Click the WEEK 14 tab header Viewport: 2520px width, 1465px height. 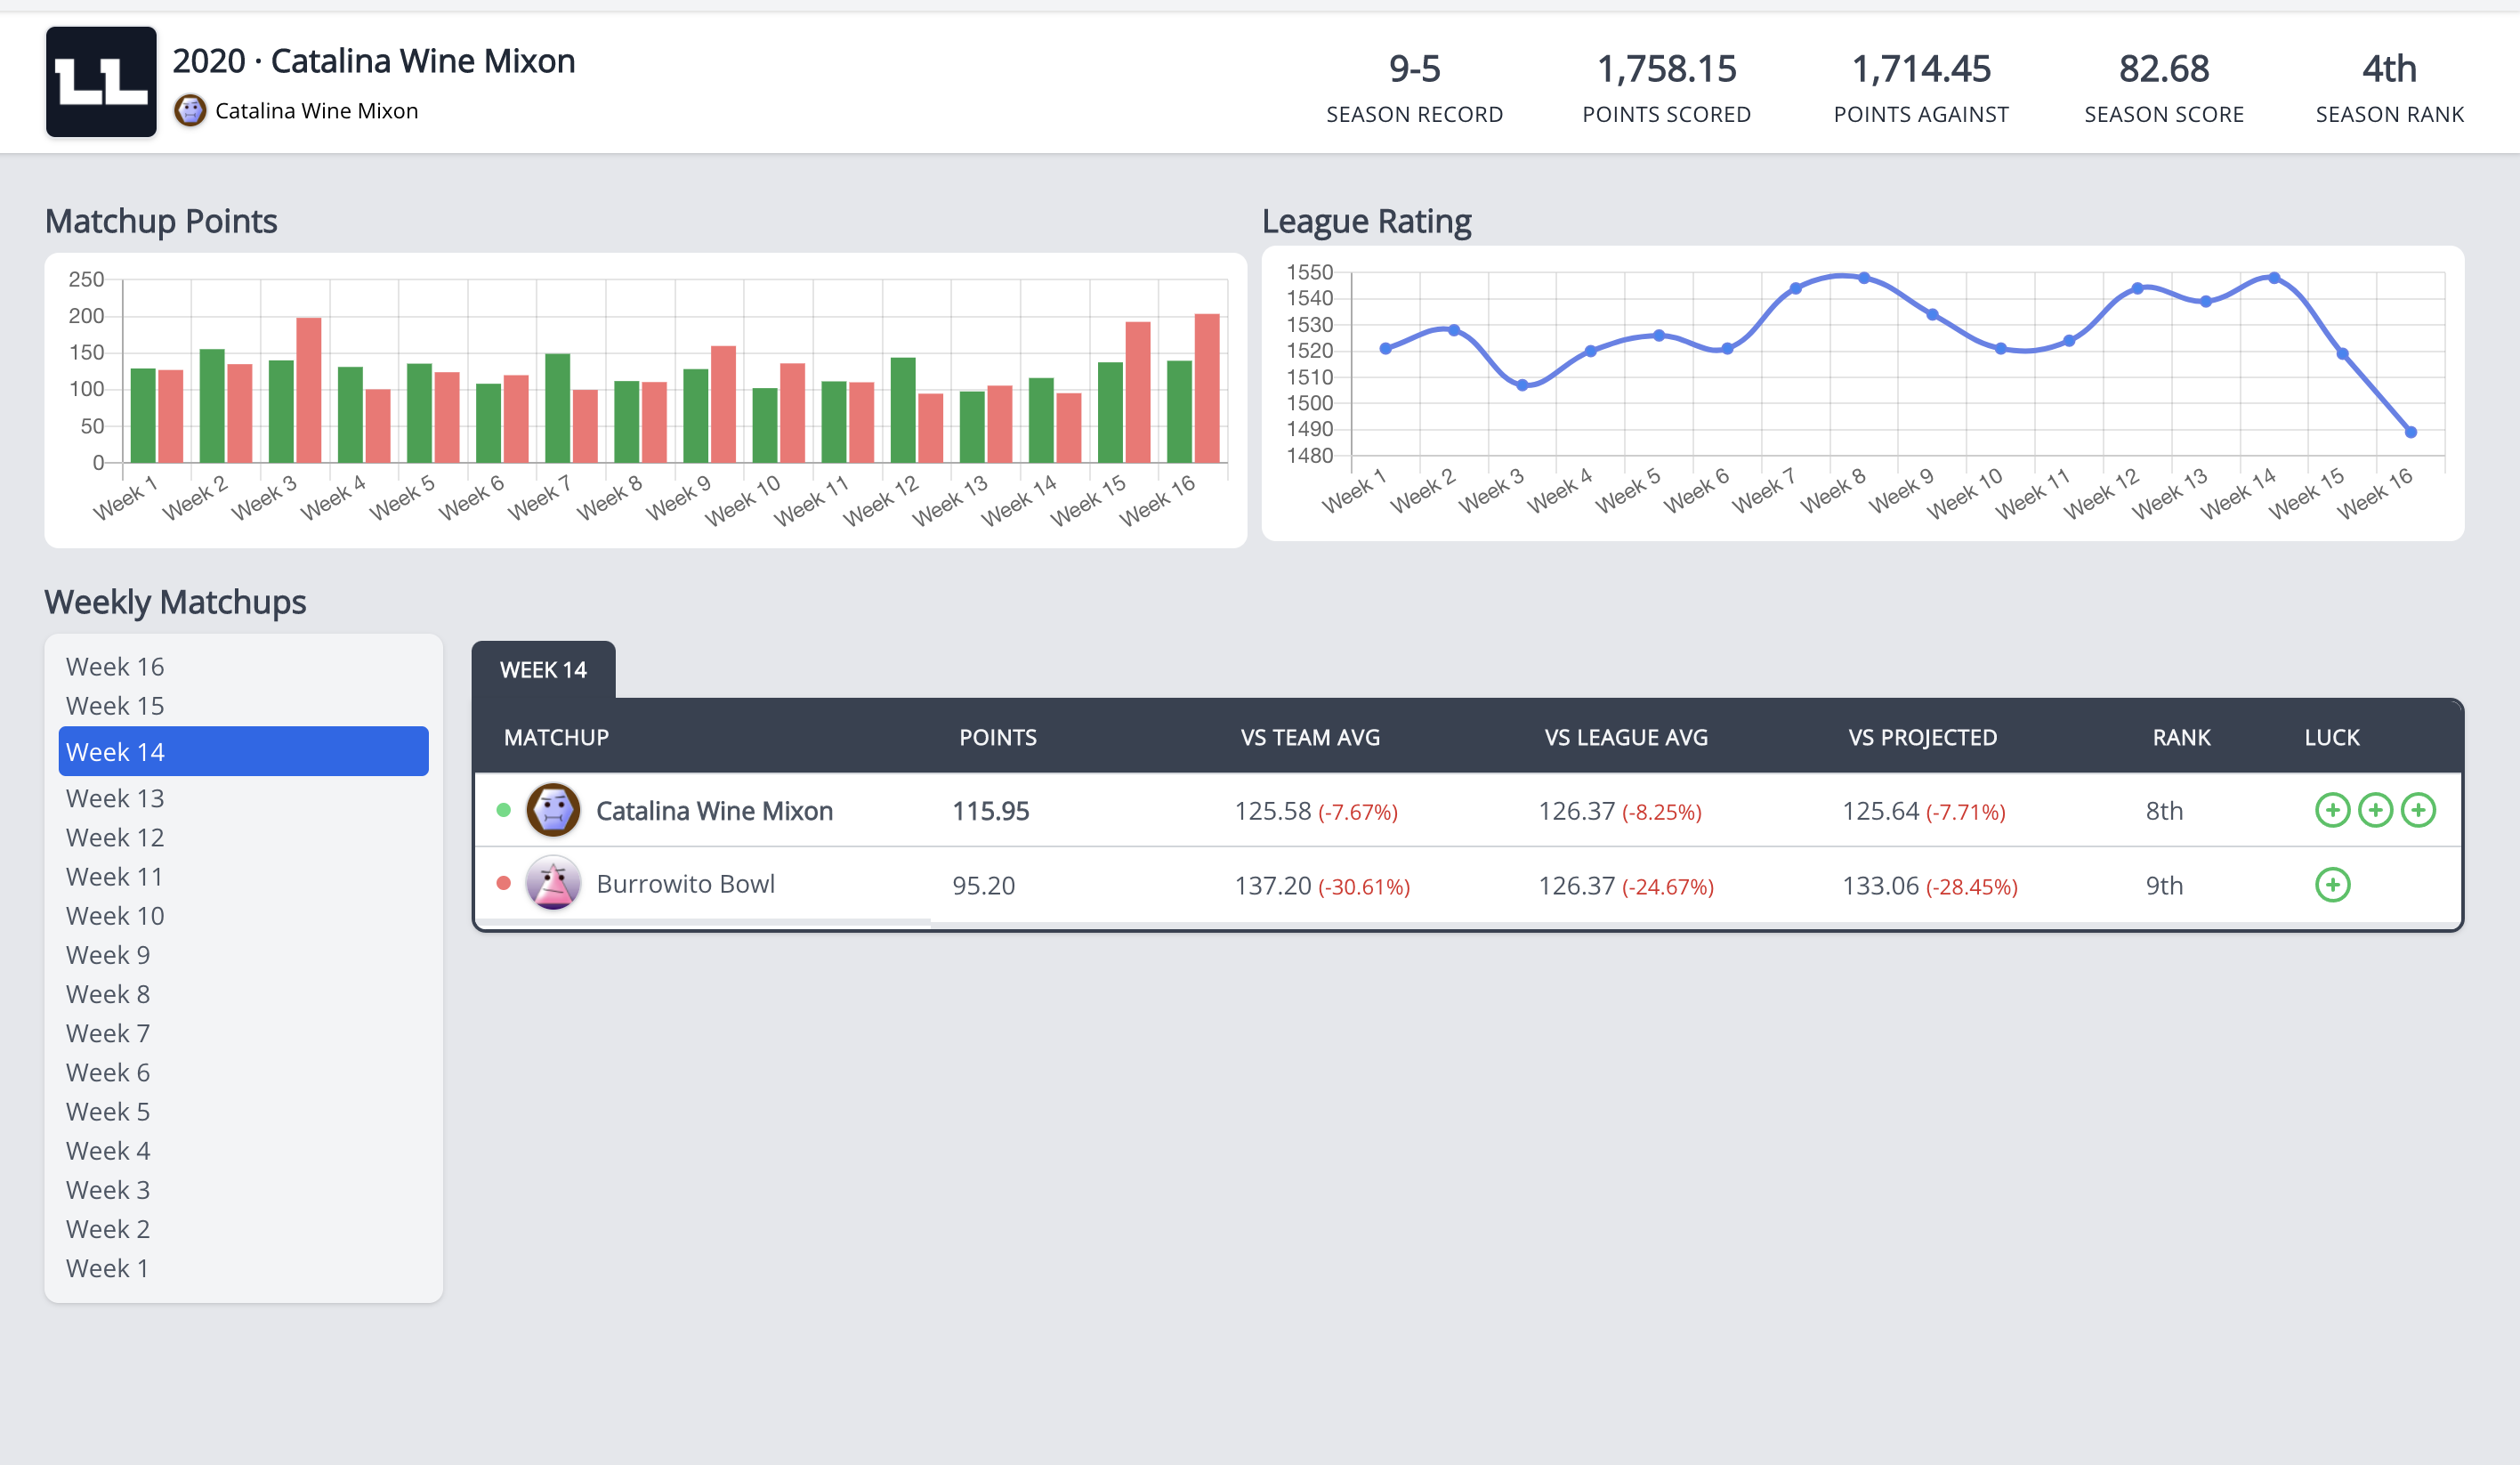click(543, 670)
